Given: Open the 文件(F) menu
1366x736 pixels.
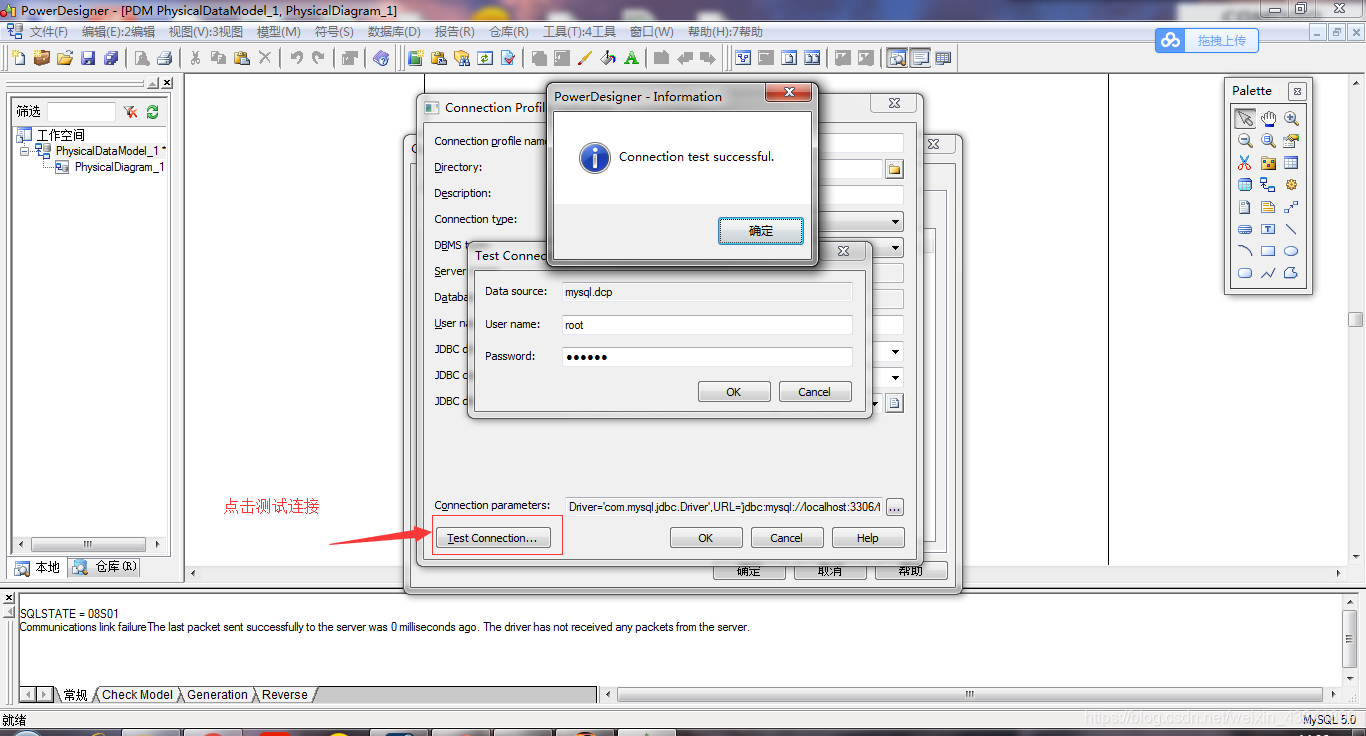Looking at the screenshot, I should [48, 32].
